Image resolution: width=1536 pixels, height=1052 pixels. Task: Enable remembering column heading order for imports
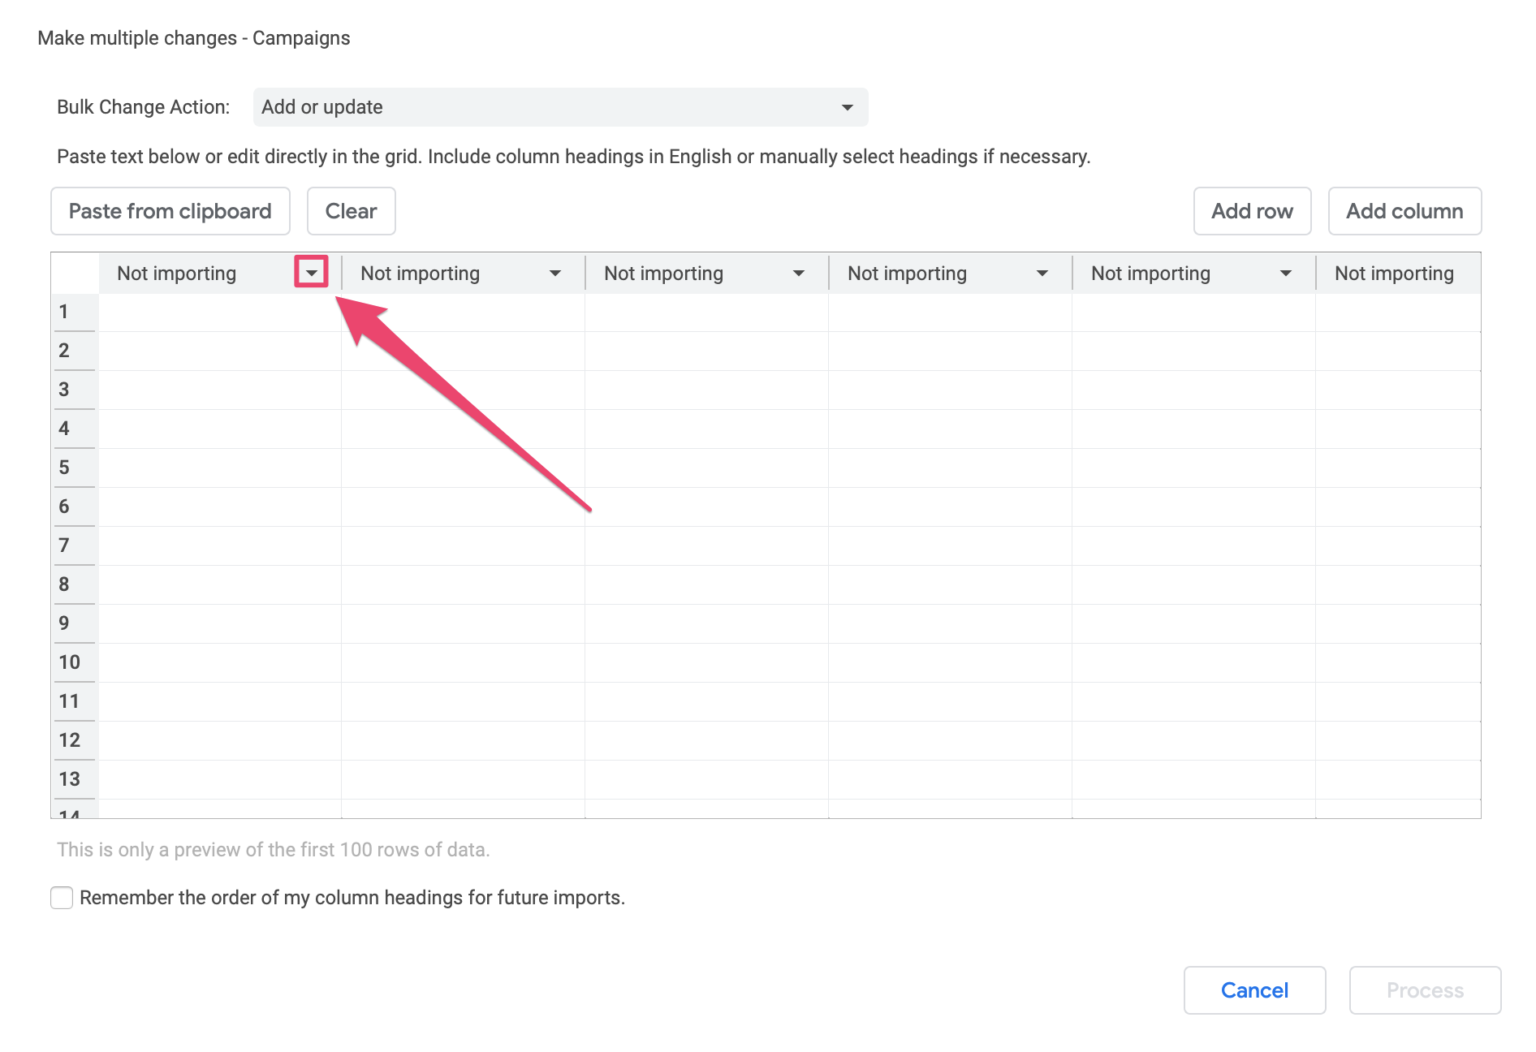click(x=61, y=897)
